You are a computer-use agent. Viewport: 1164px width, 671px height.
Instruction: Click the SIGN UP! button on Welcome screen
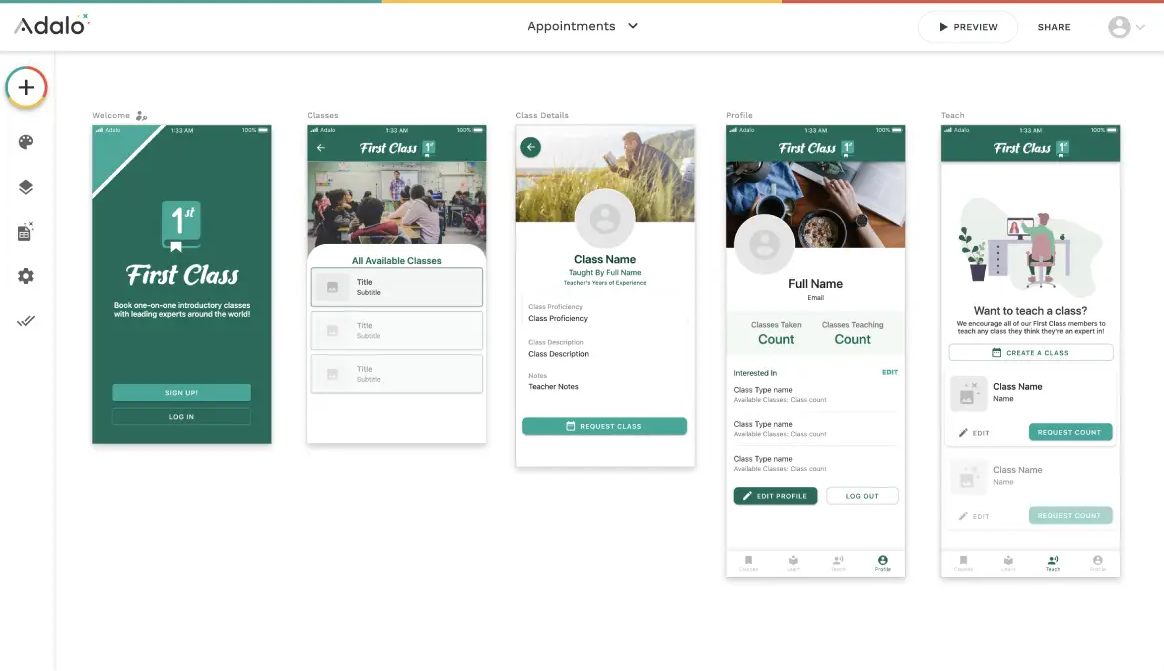[181, 393]
